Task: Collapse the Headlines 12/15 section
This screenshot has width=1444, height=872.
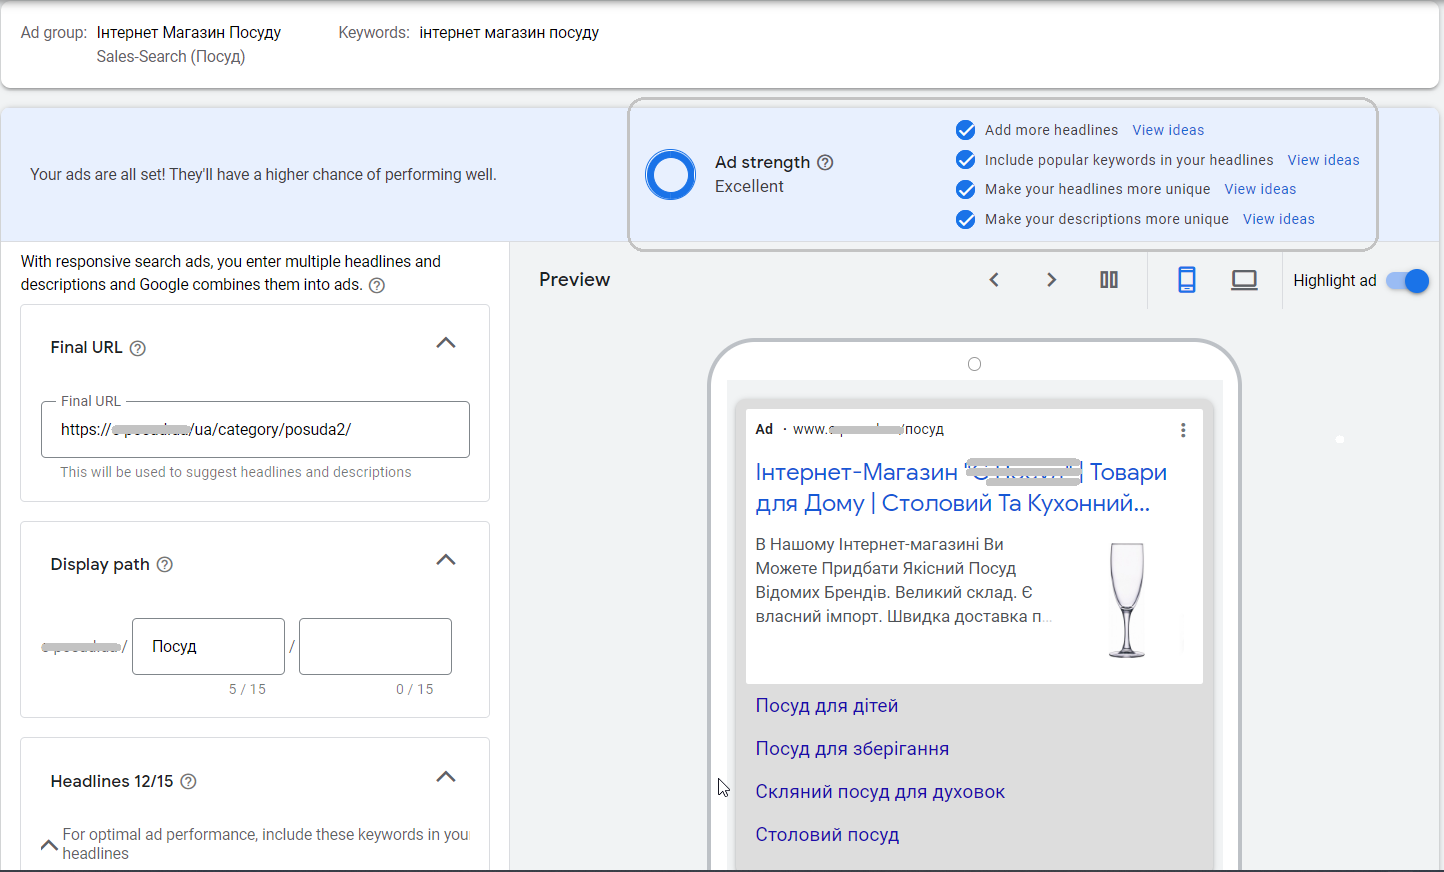Action: pos(446,777)
